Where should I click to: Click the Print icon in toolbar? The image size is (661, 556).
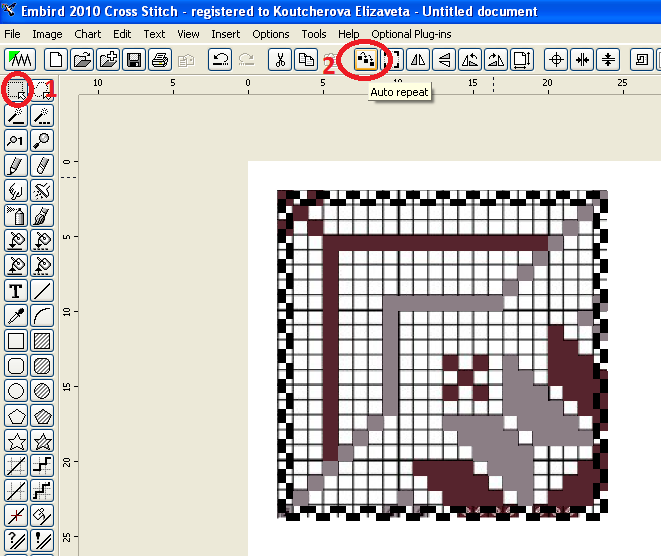point(159,60)
